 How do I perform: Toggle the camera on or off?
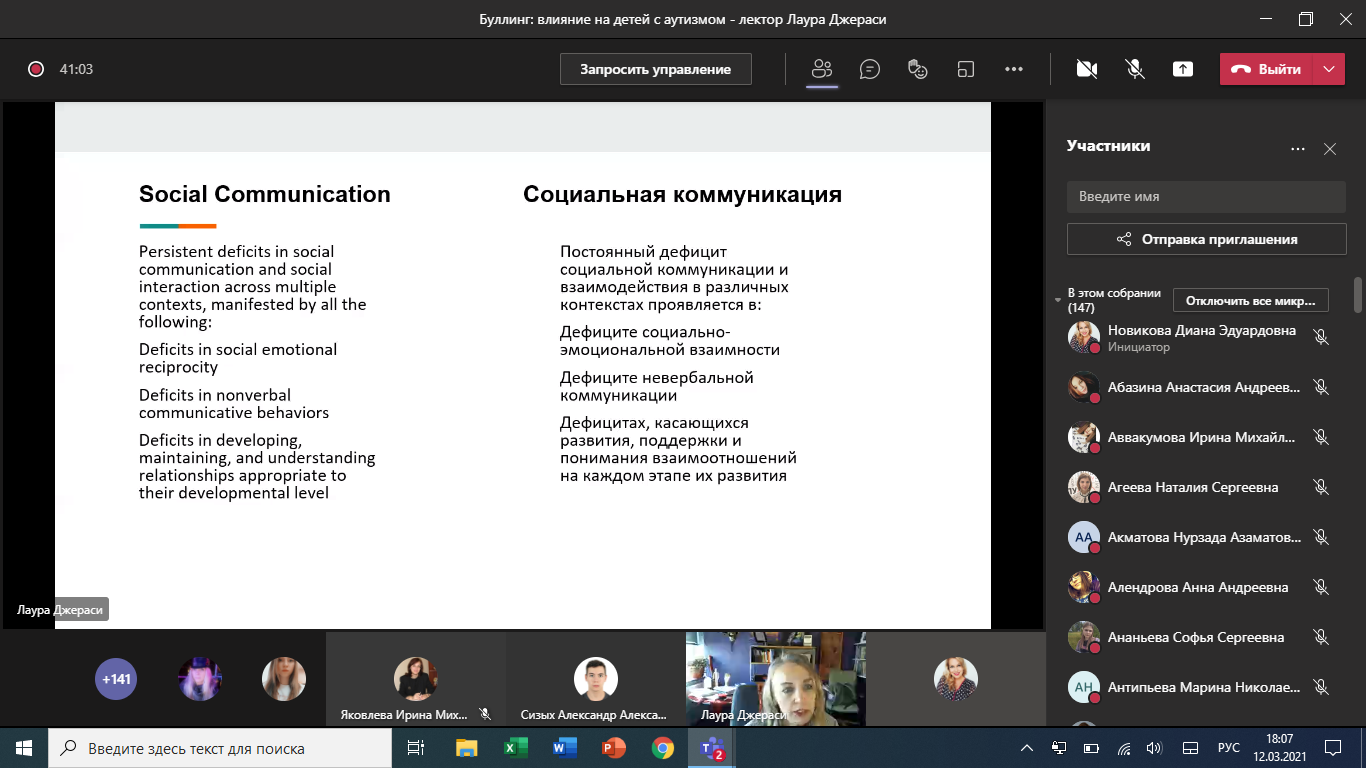coord(1086,69)
